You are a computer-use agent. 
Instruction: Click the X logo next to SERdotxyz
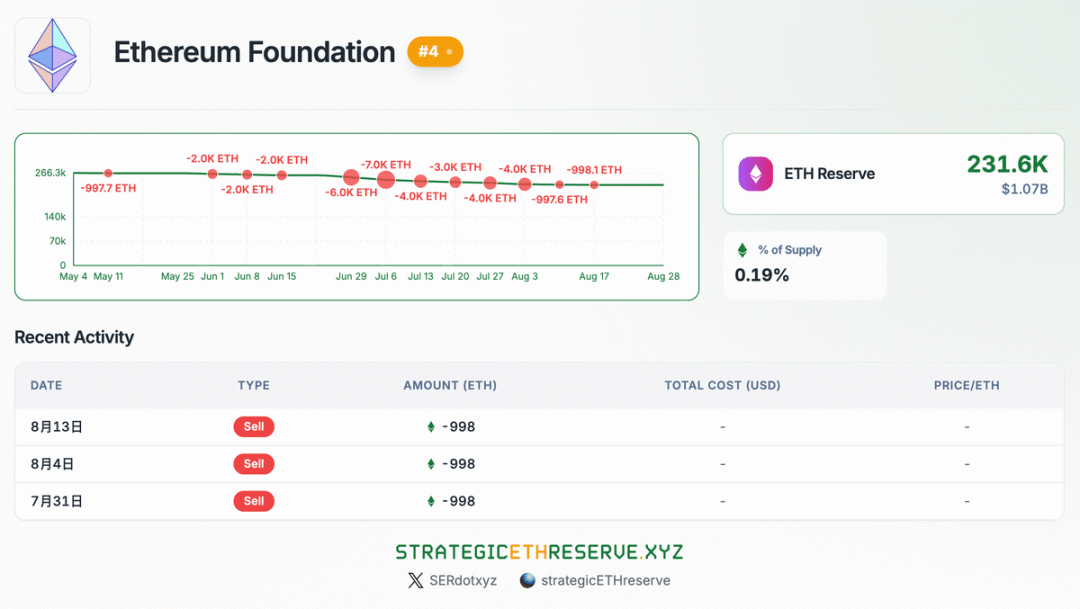(416, 580)
